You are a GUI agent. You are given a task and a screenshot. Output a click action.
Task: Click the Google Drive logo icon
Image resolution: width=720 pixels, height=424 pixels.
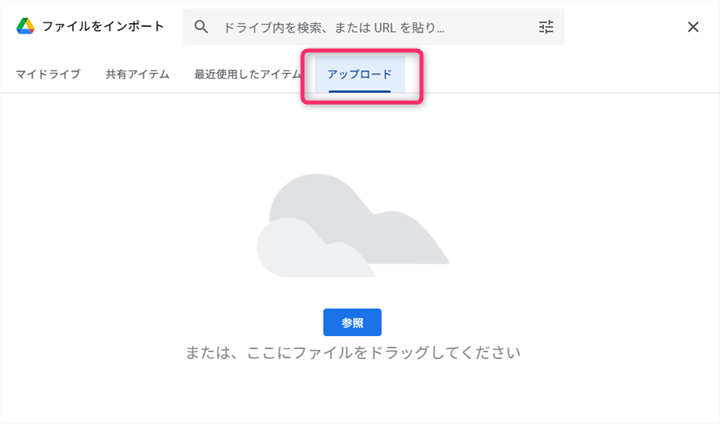coord(25,27)
